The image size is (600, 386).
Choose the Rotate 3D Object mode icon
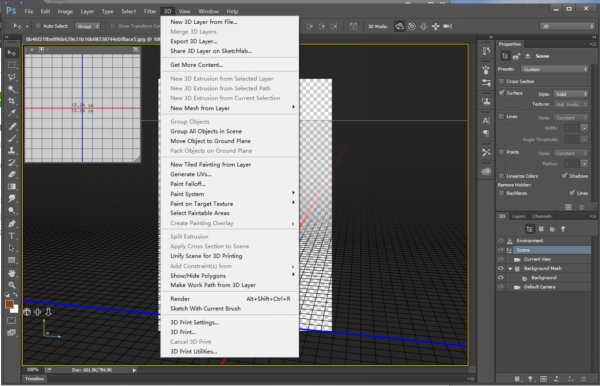click(399, 26)
